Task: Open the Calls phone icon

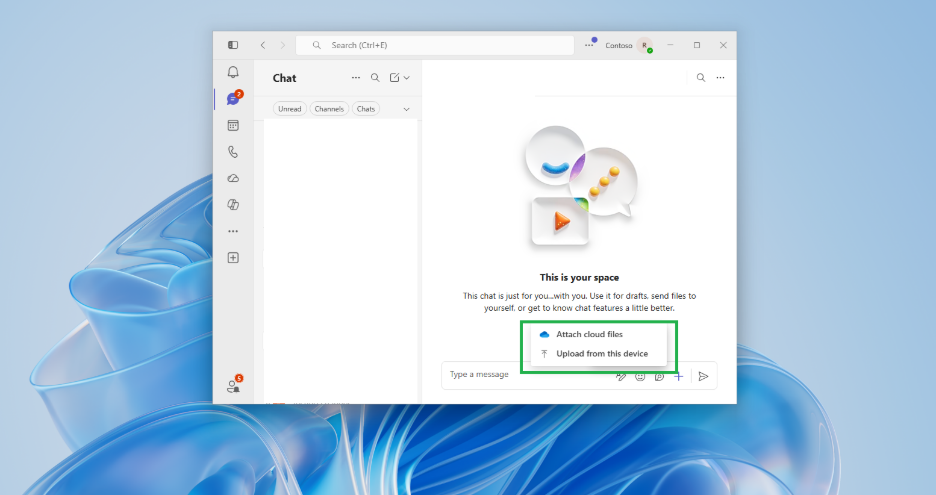Action: (233, 152)
